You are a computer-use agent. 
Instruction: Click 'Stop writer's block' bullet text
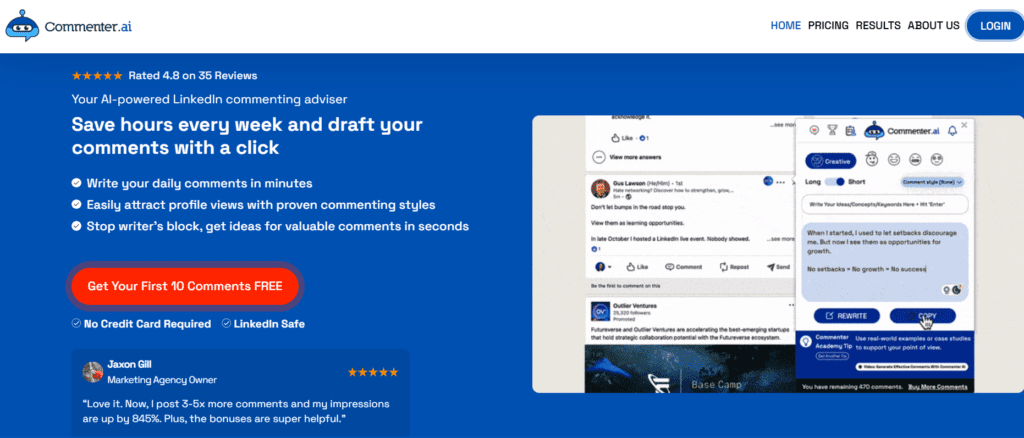click(x=278, y=227)
